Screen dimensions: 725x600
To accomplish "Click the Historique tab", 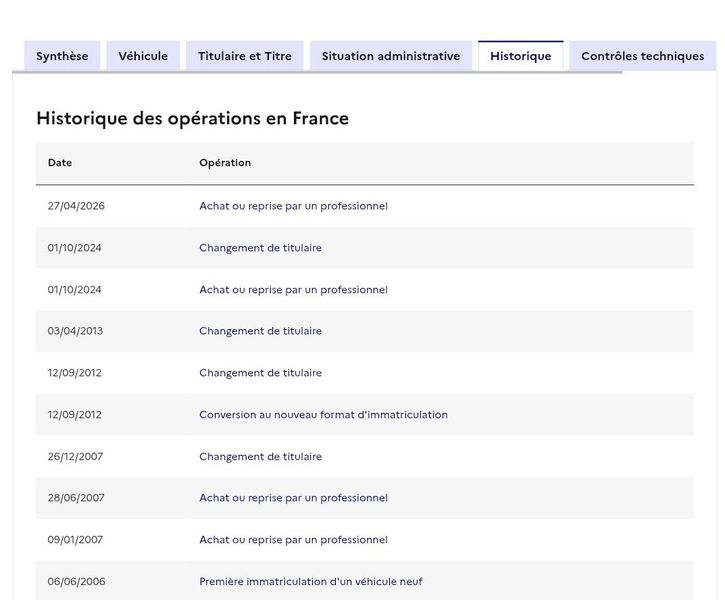I will pyautogui.click(x=521, y=56).
